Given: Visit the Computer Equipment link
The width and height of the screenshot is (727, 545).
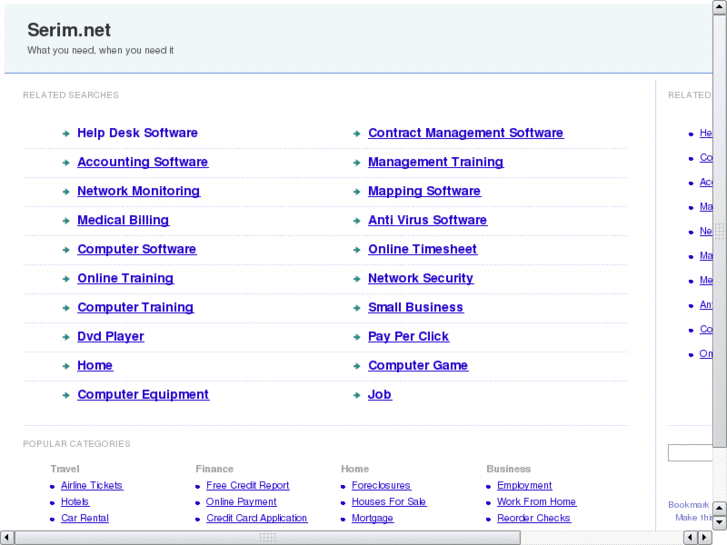Looking at the screenshot, I should tap(143, 395).
